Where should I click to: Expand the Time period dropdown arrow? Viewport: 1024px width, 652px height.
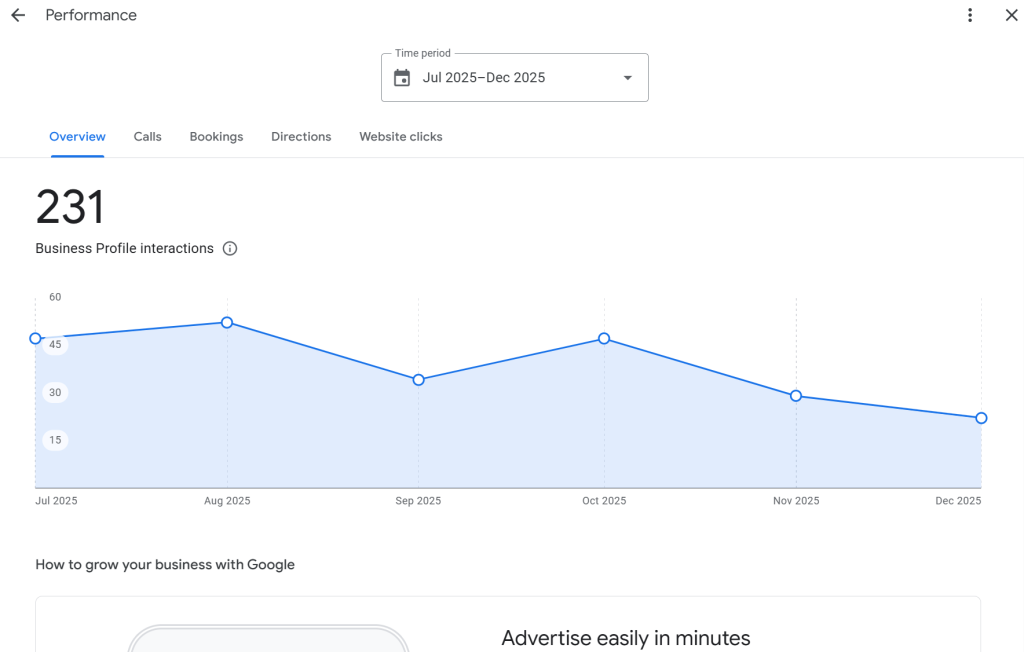627,77
